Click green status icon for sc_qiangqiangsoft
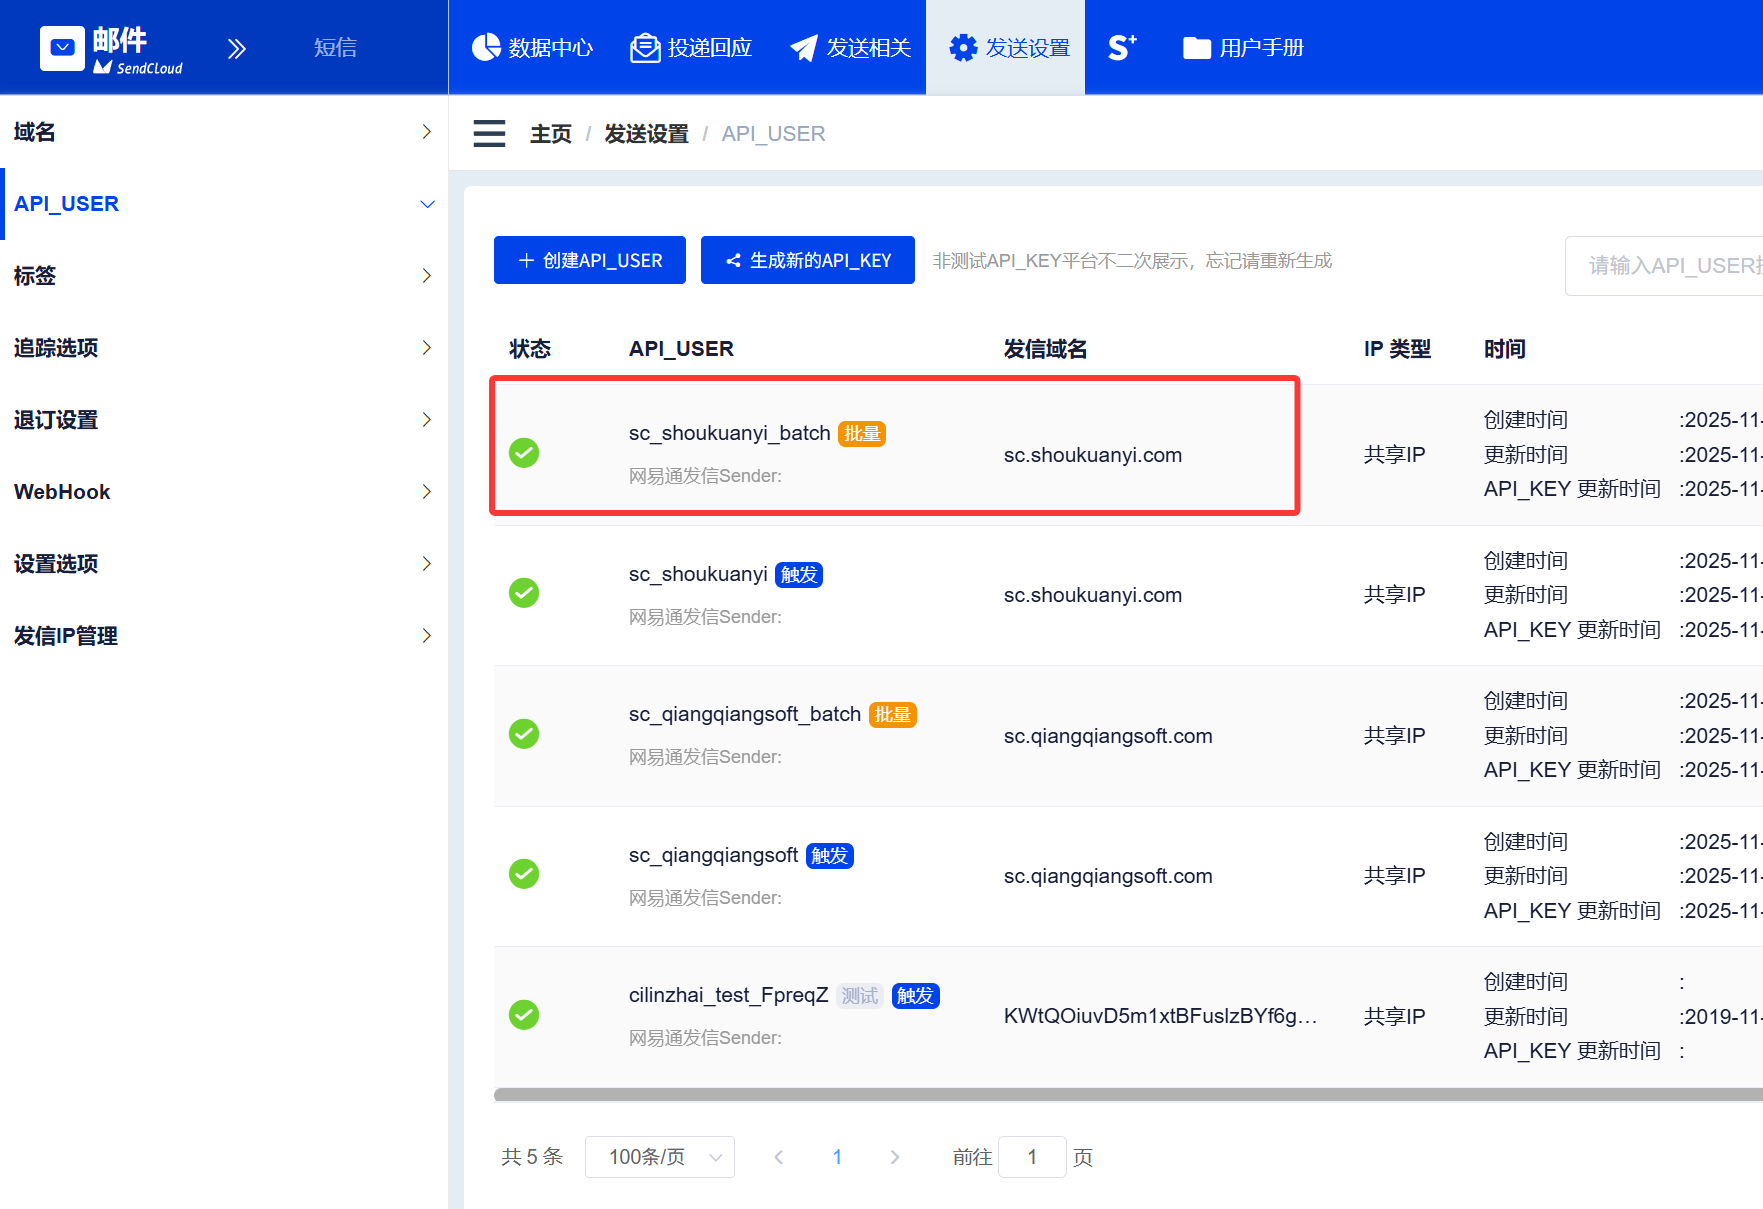 click(x=524, y=874)
